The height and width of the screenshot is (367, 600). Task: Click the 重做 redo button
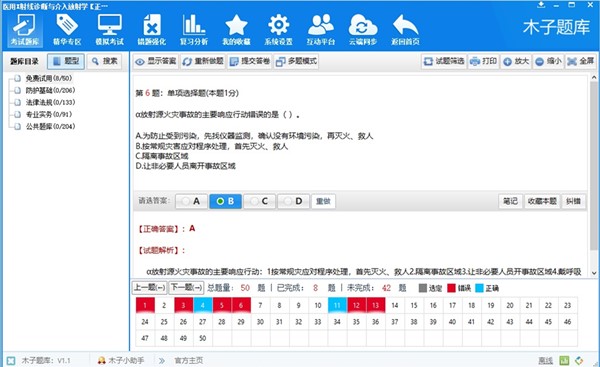click(x=323, y=201)
